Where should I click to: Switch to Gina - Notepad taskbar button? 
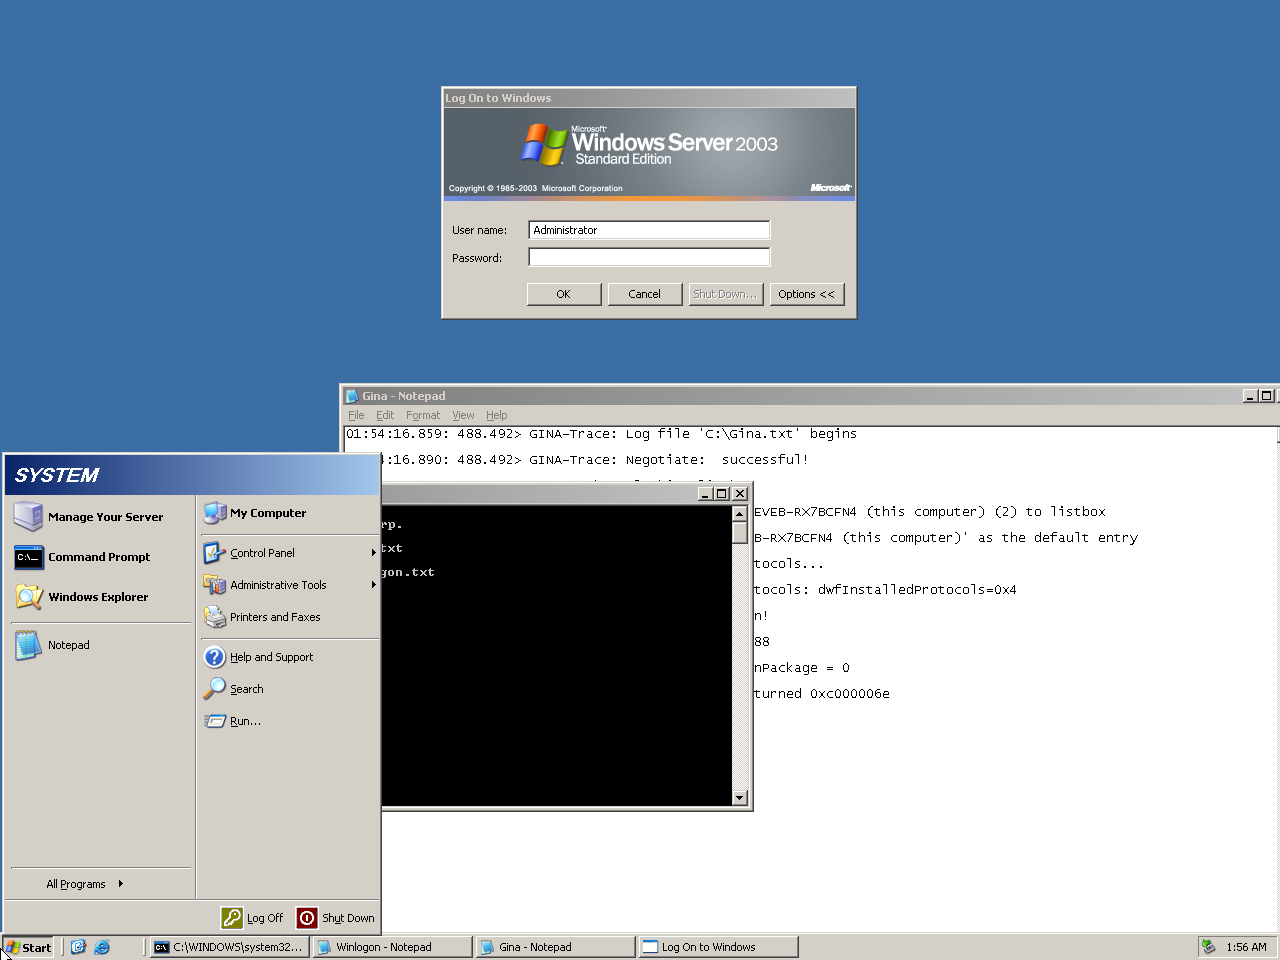(555, 947)
